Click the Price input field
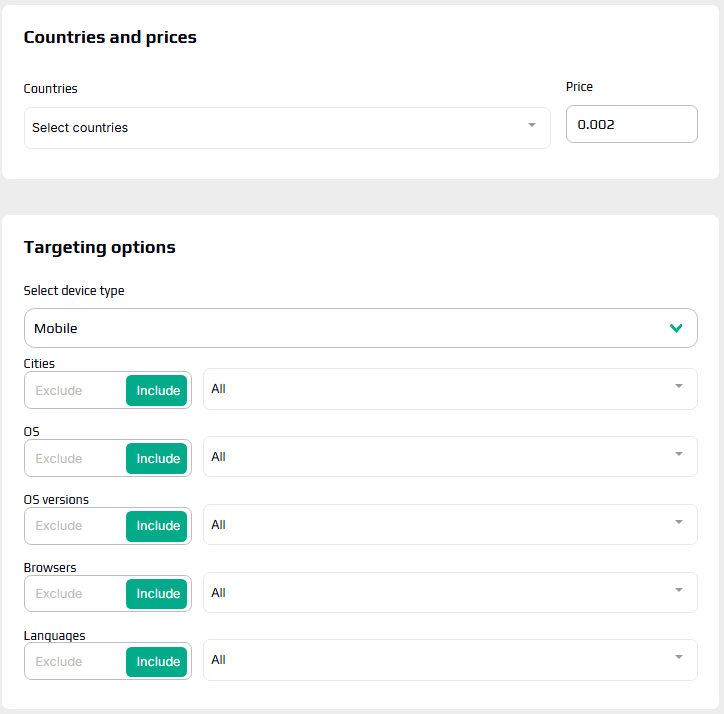Image resolution: width=724 pixels, height=714 pixels. point(631,125)
